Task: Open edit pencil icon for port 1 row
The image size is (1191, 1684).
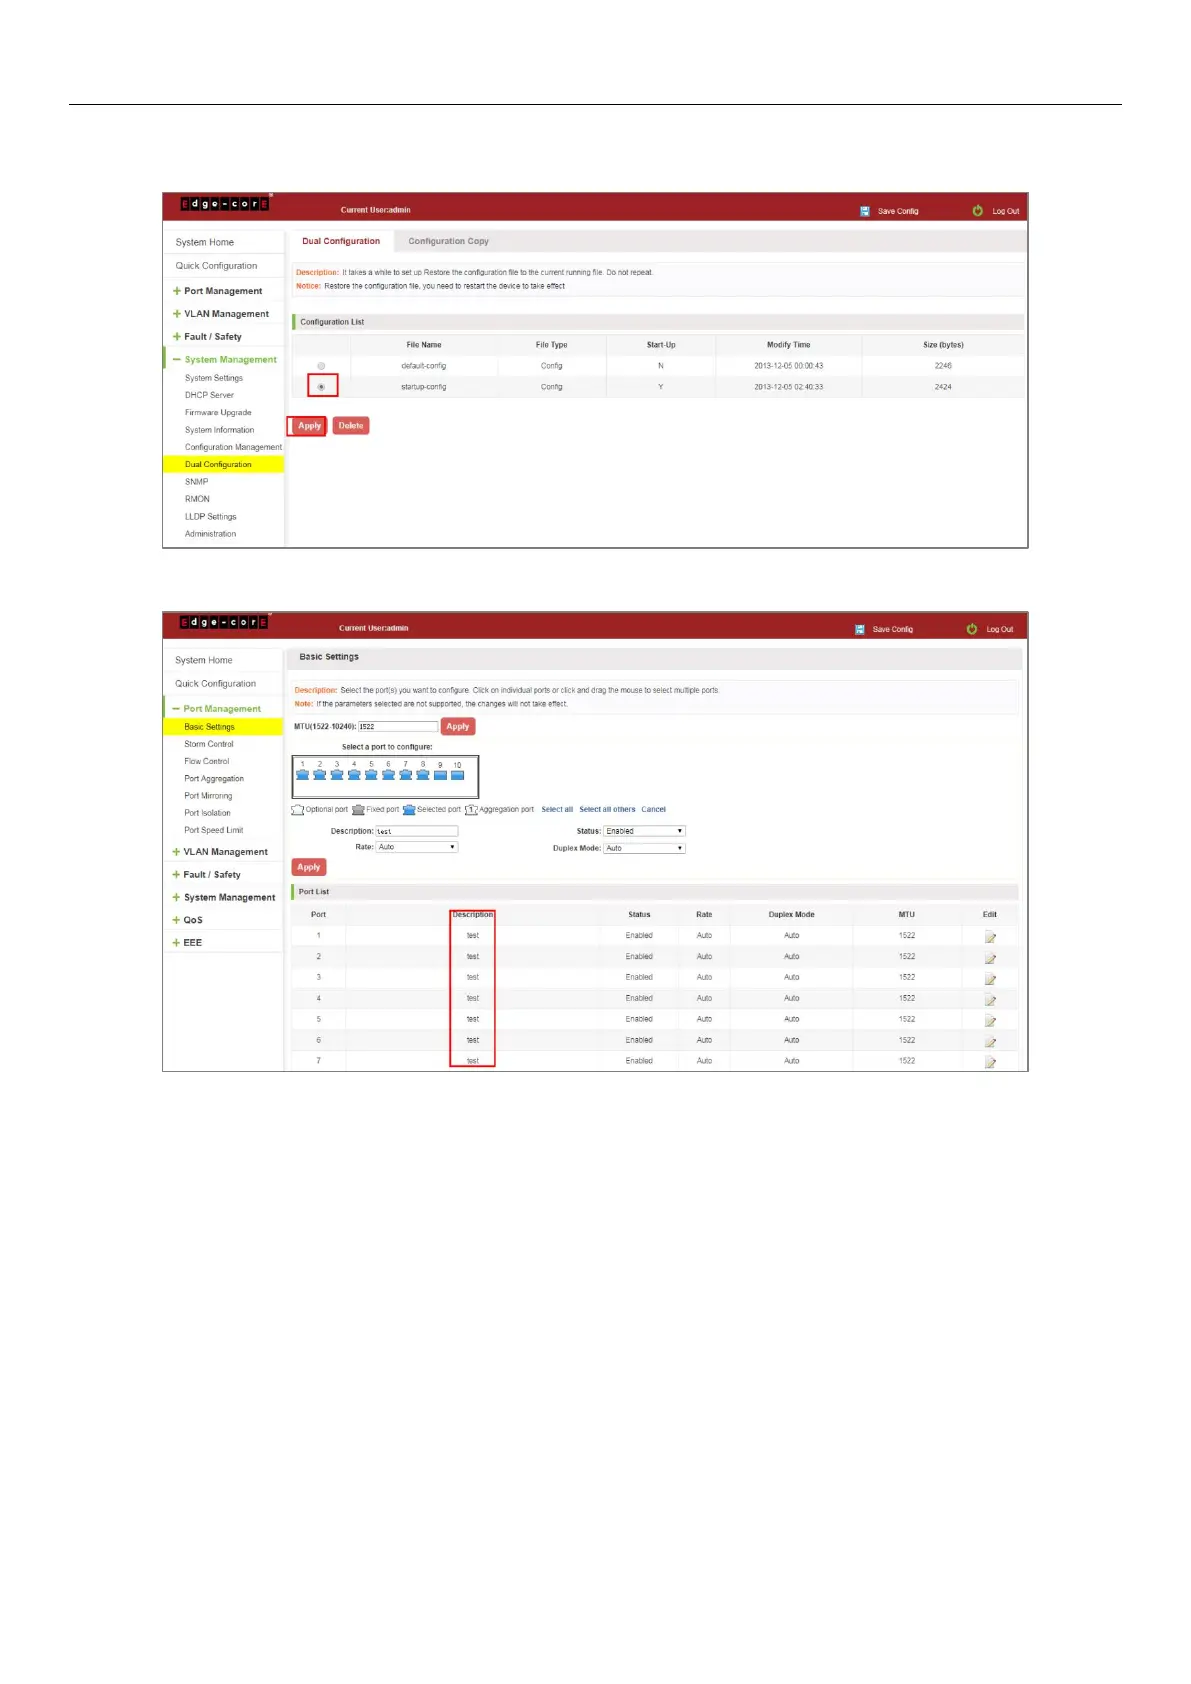Action: (990, 937)
